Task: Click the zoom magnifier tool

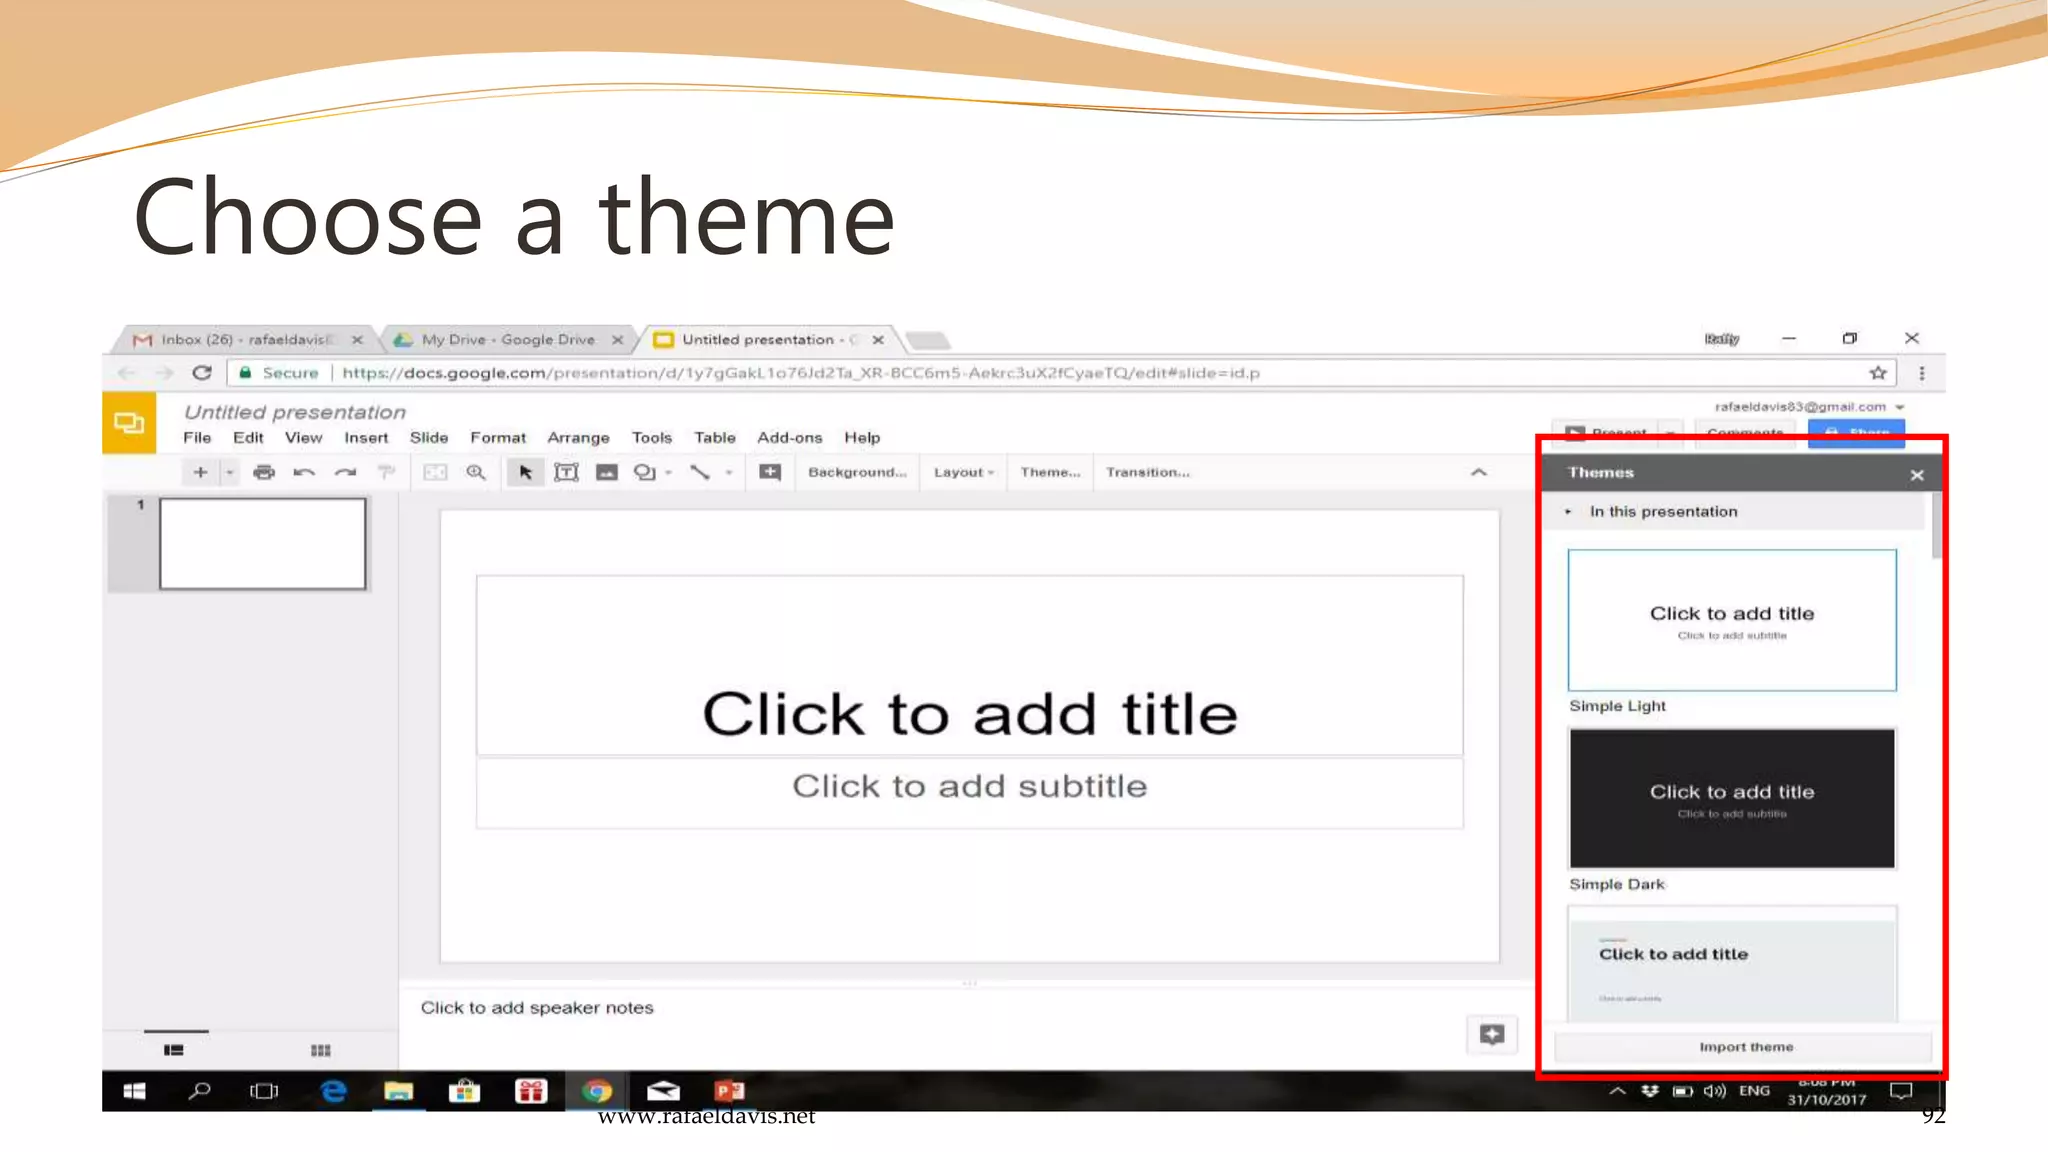Action: [x=476, y=472]
